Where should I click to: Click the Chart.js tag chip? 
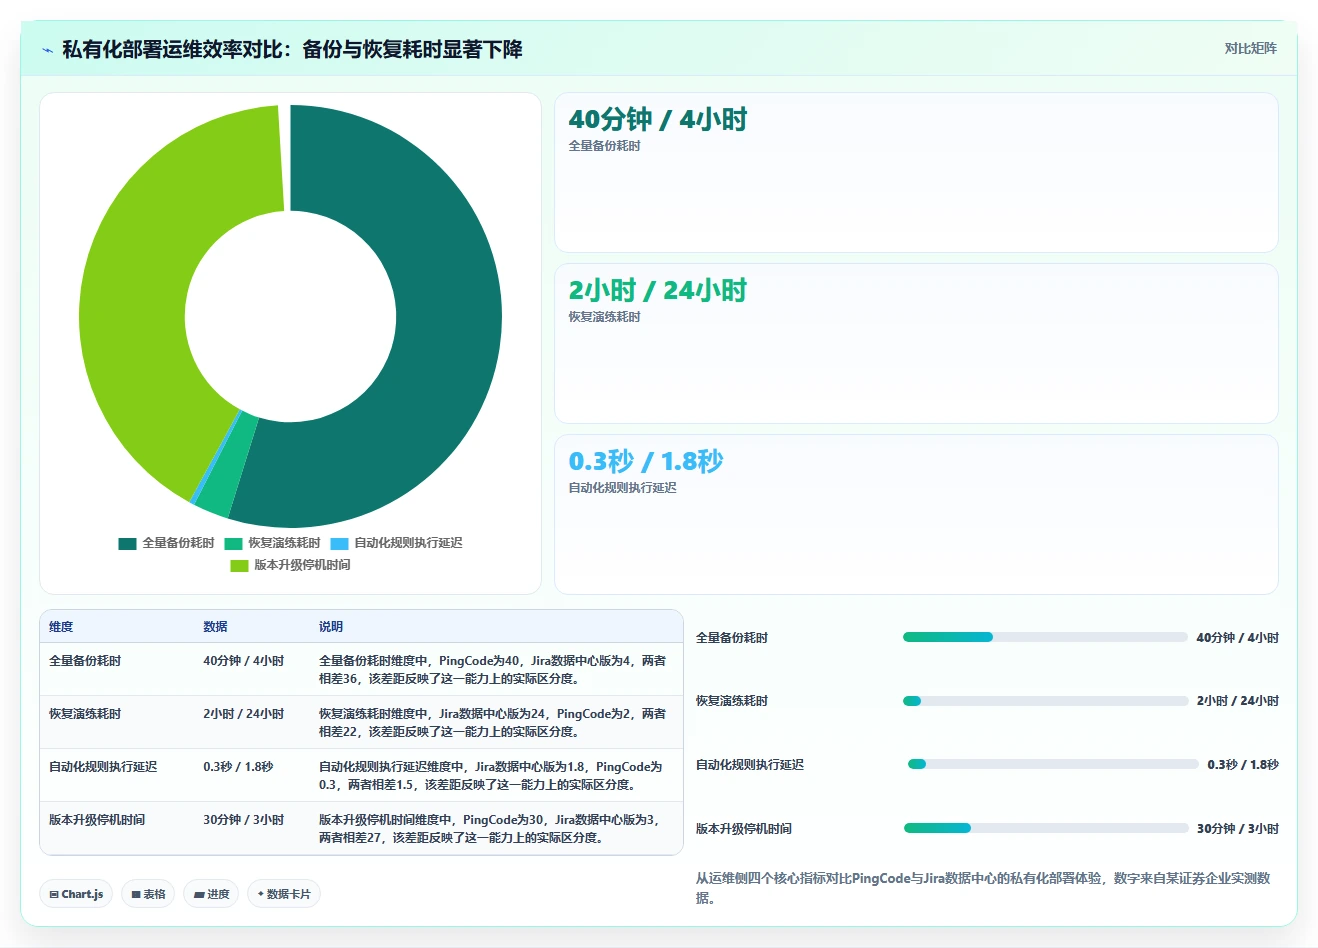tap(76, 894)
